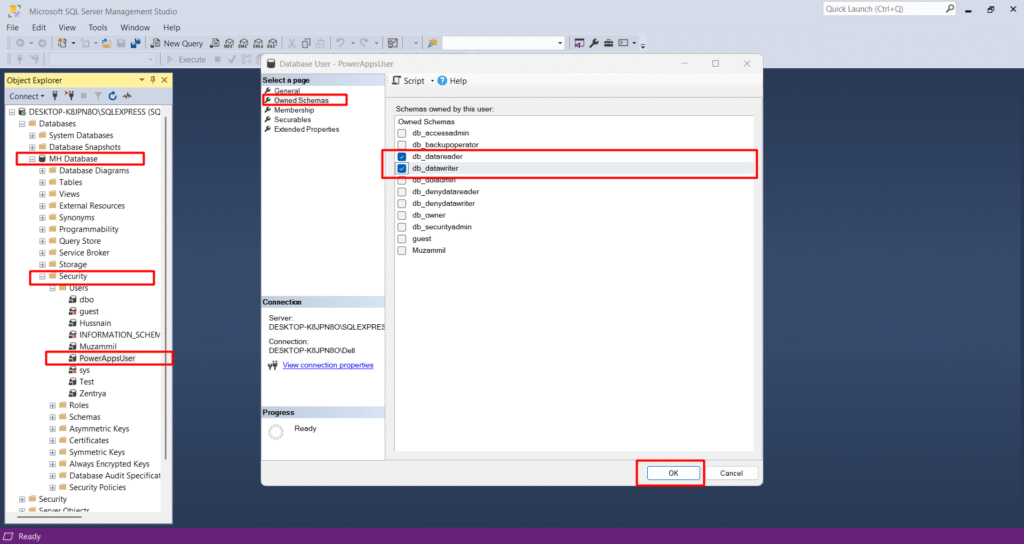Viewport: 1024px width, 544px height.
Task: Click the New Query toolbar icon
Action: click(x=176, y=43)
